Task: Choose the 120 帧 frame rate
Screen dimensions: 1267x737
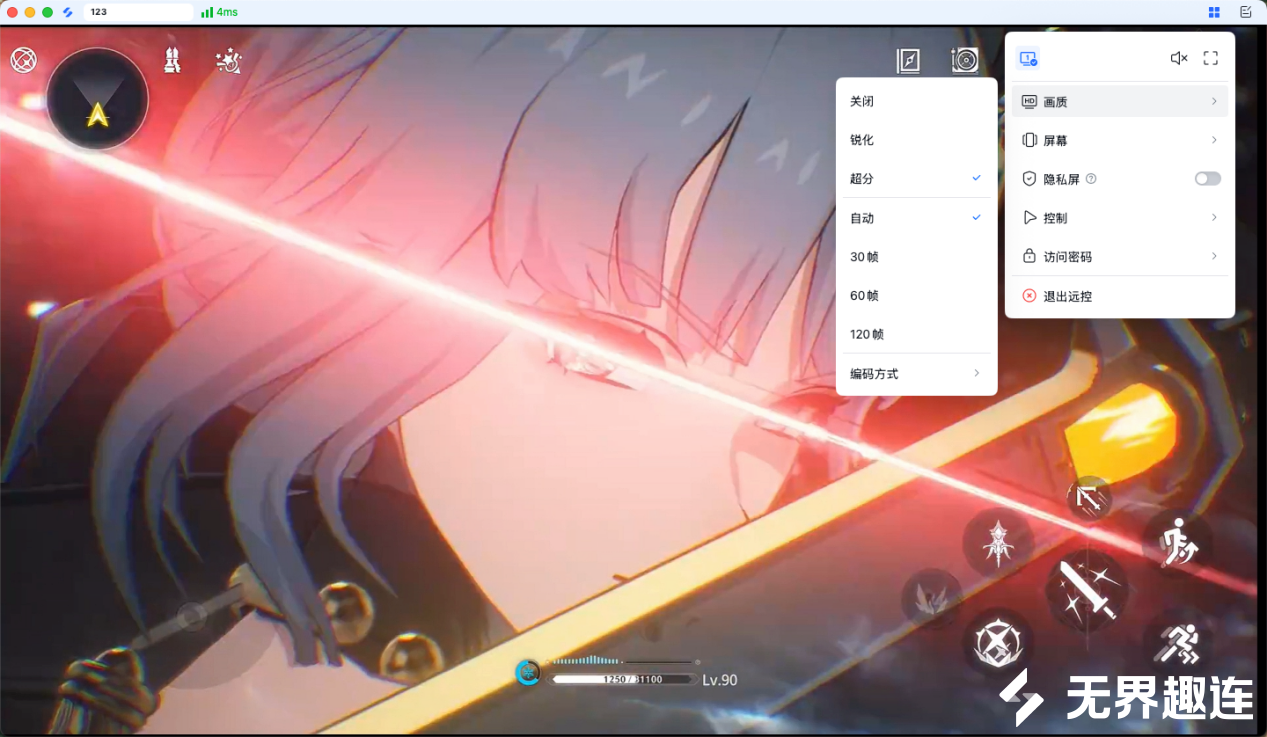Action: pyautogui.click(x=916, y=334)
